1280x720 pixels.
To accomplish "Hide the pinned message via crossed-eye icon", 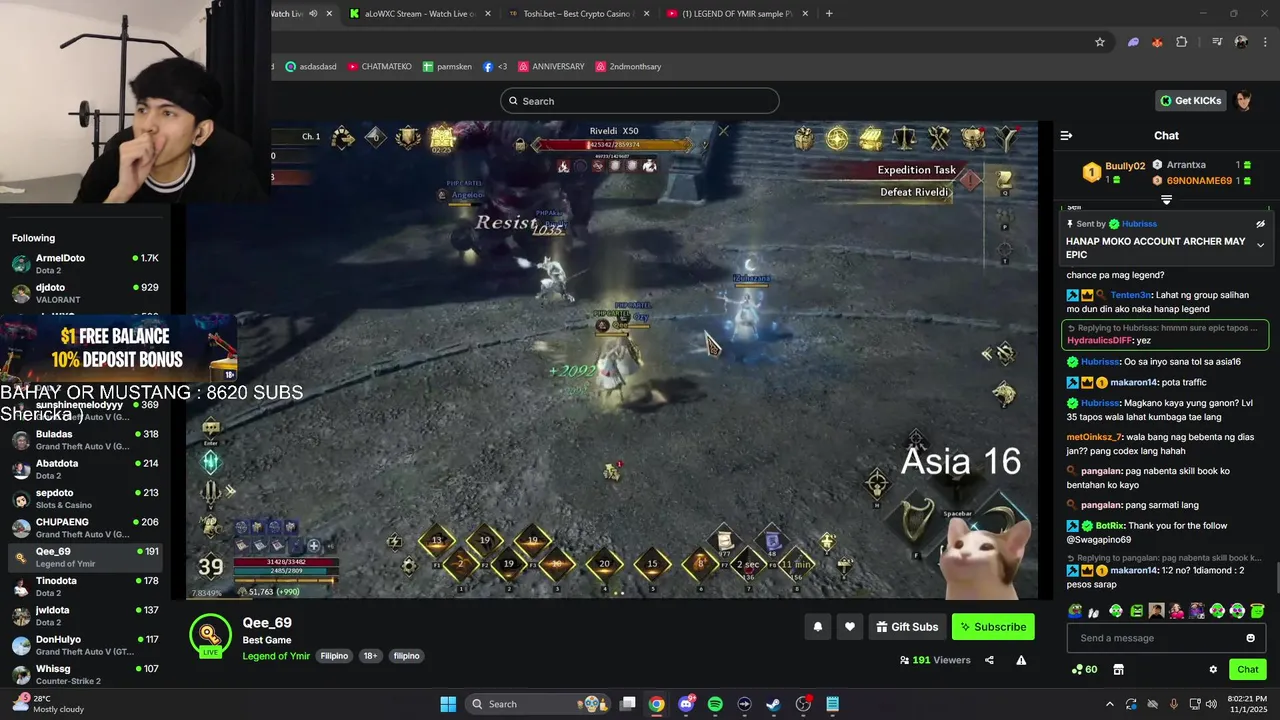I will click(x=1260, y=224).
